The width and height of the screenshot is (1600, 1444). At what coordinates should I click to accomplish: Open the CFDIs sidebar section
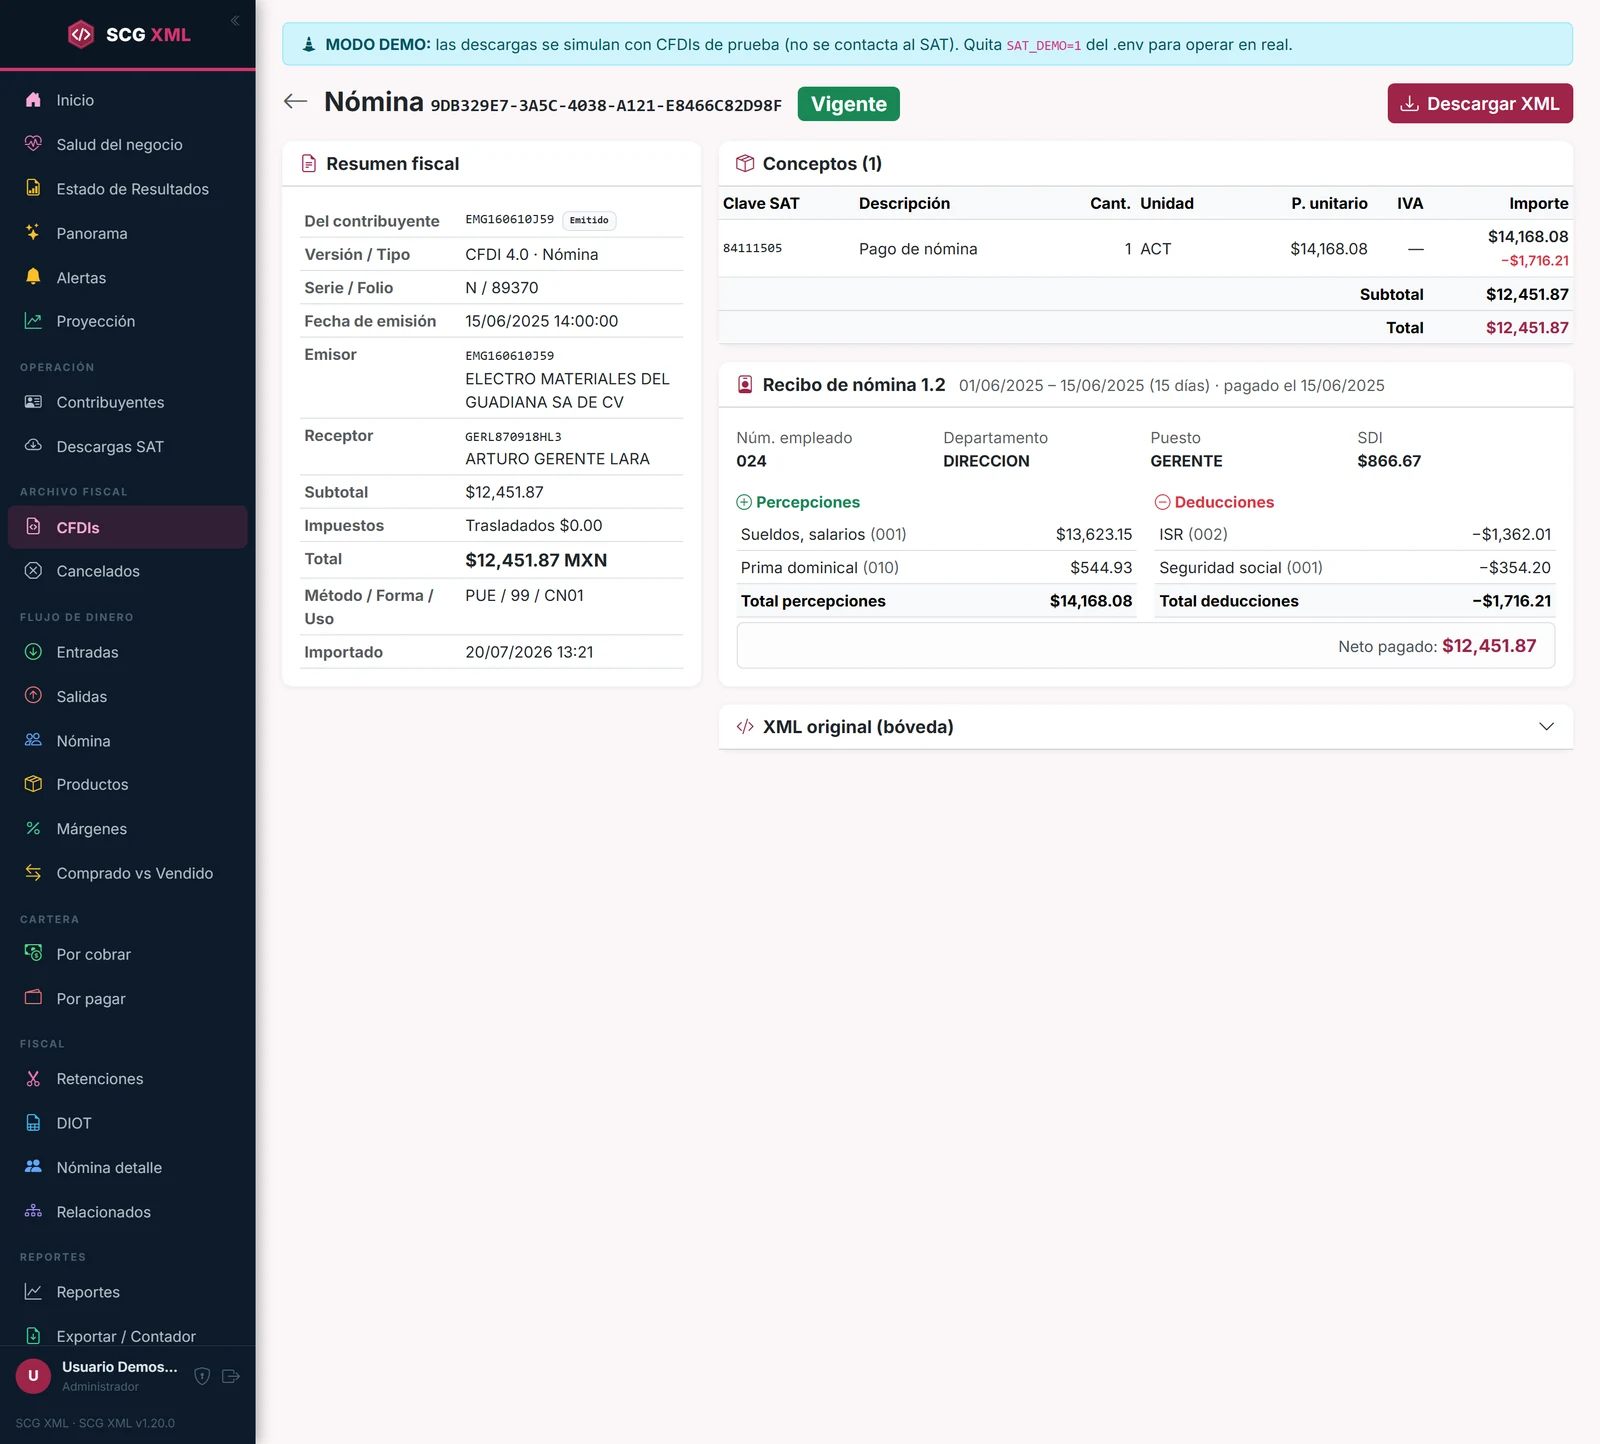point(128,527)
